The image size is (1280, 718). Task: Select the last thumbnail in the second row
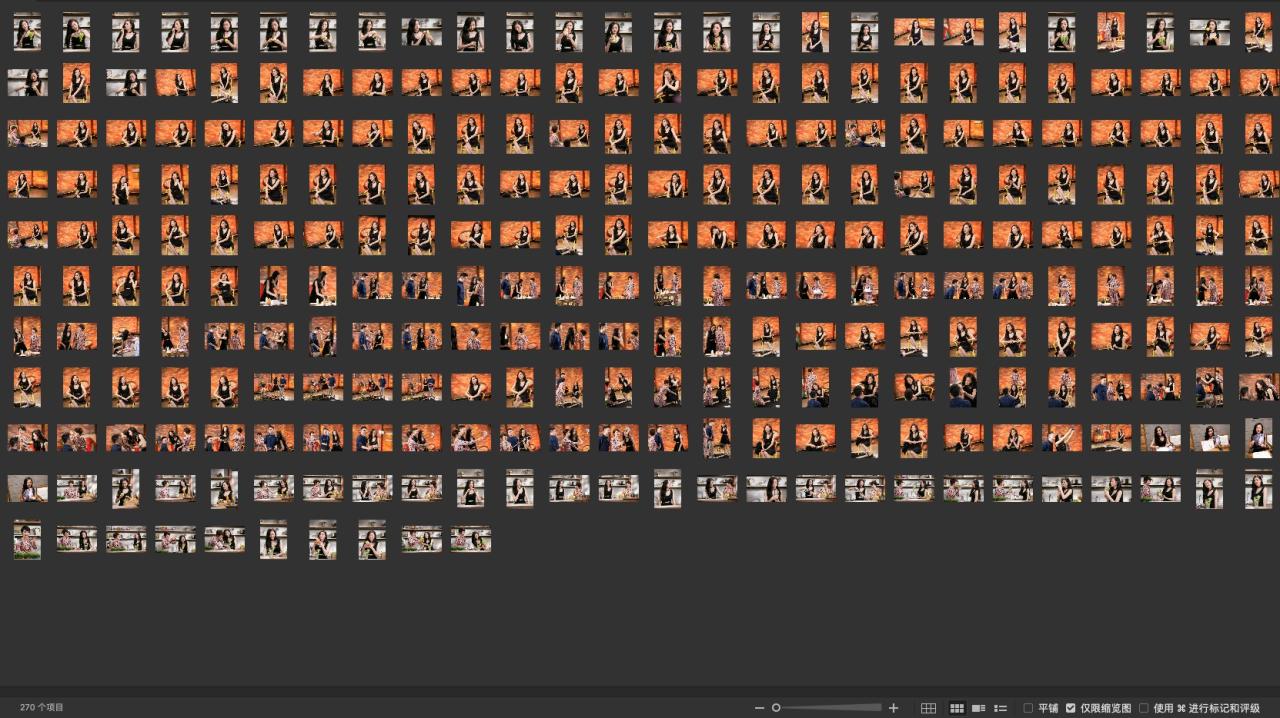pos(1258,82)
